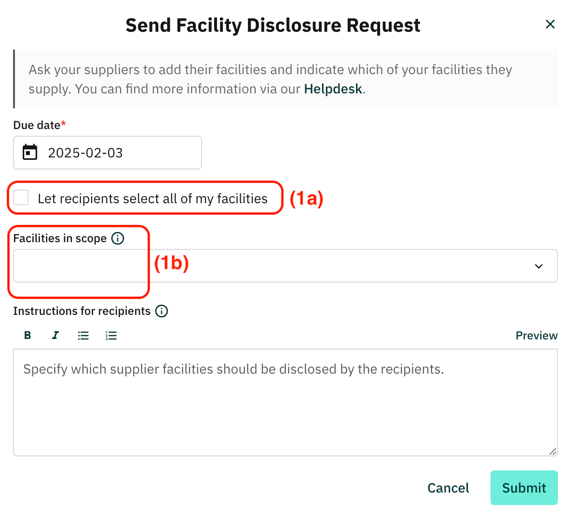Toggle italic formatting in instructions editor

[x=55, y=335]
